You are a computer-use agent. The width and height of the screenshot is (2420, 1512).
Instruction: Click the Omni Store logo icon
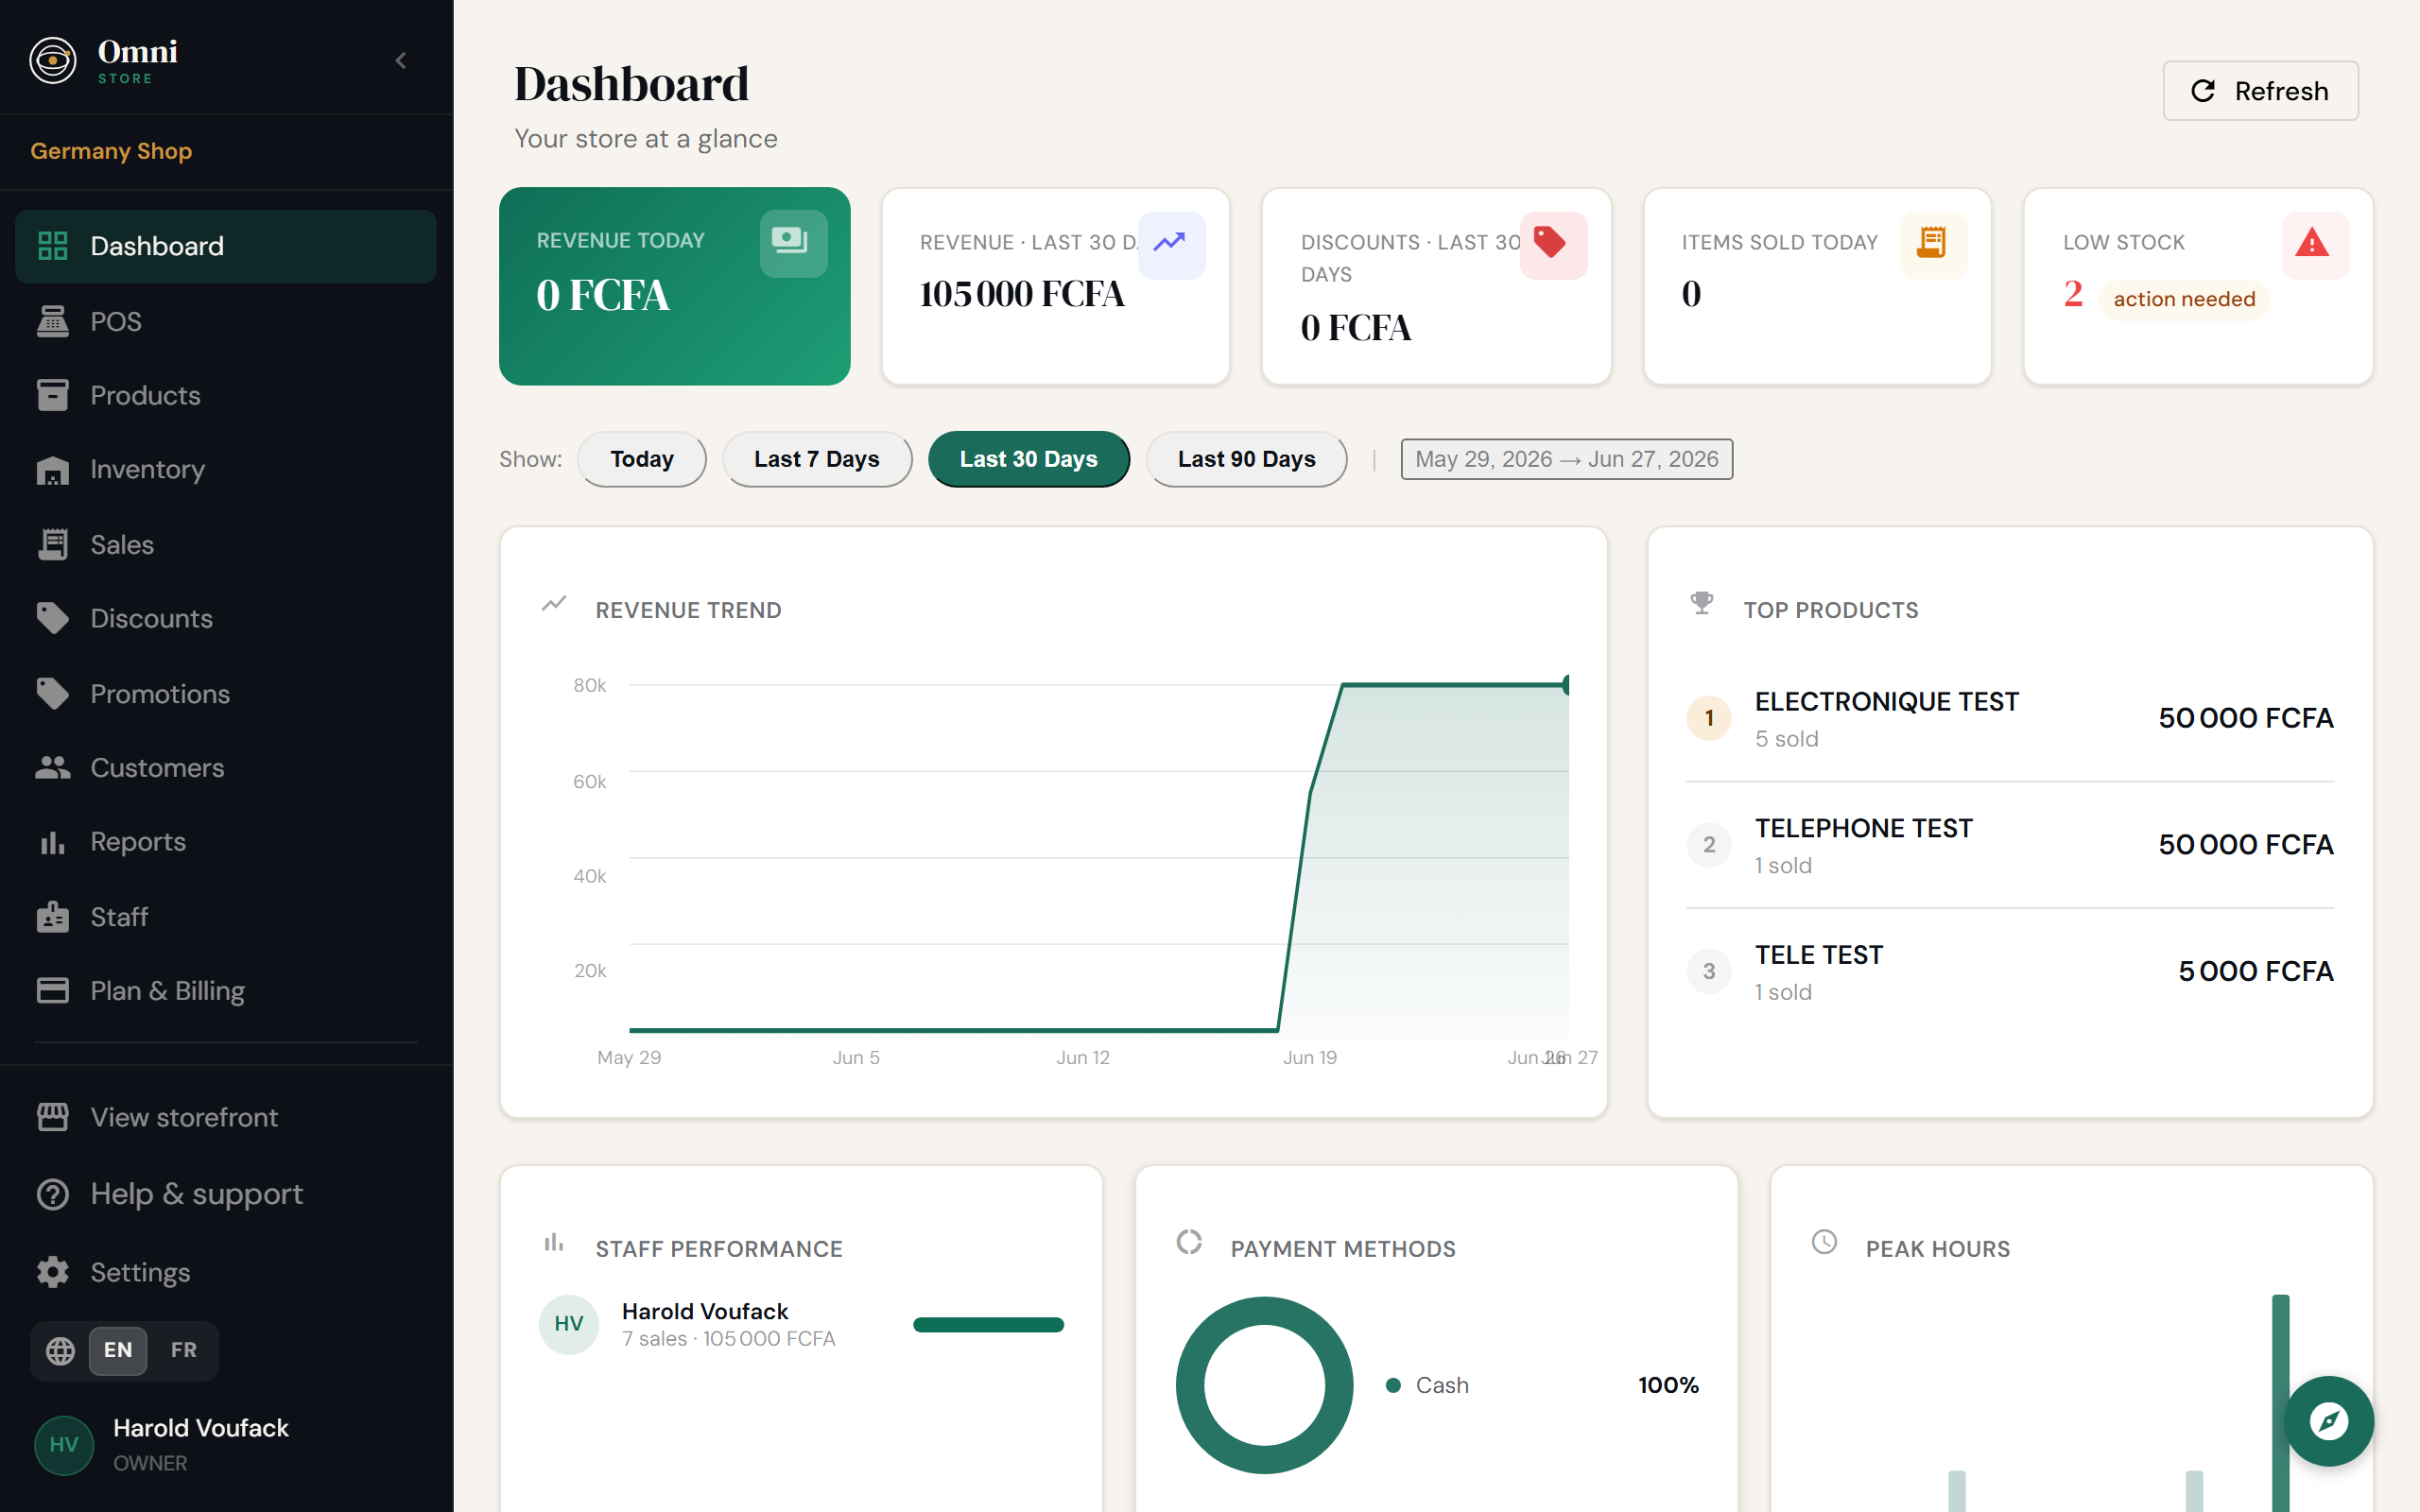coord(52,61)
